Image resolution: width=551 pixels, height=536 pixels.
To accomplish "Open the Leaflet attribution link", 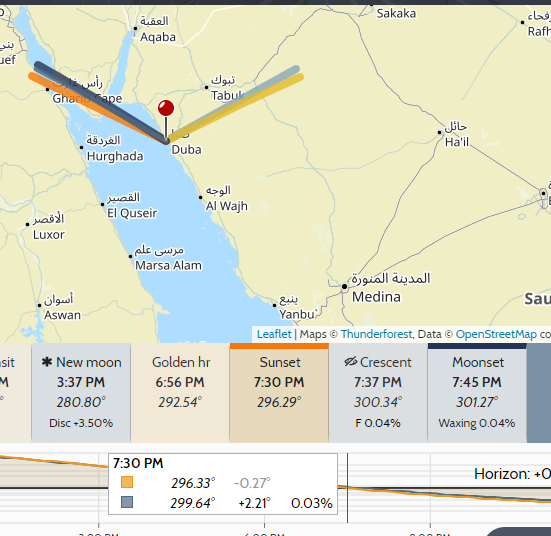I will point(274,334).
